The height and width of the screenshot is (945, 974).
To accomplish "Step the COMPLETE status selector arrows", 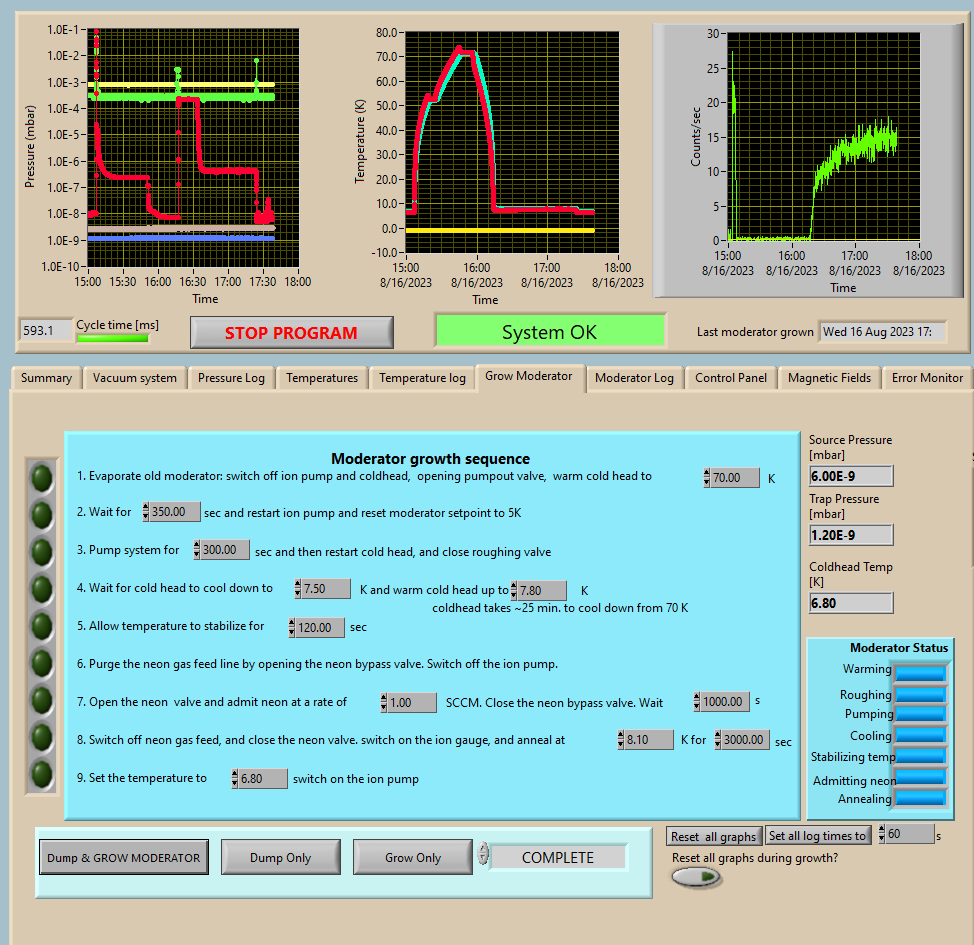I will [x=483, y=854].
